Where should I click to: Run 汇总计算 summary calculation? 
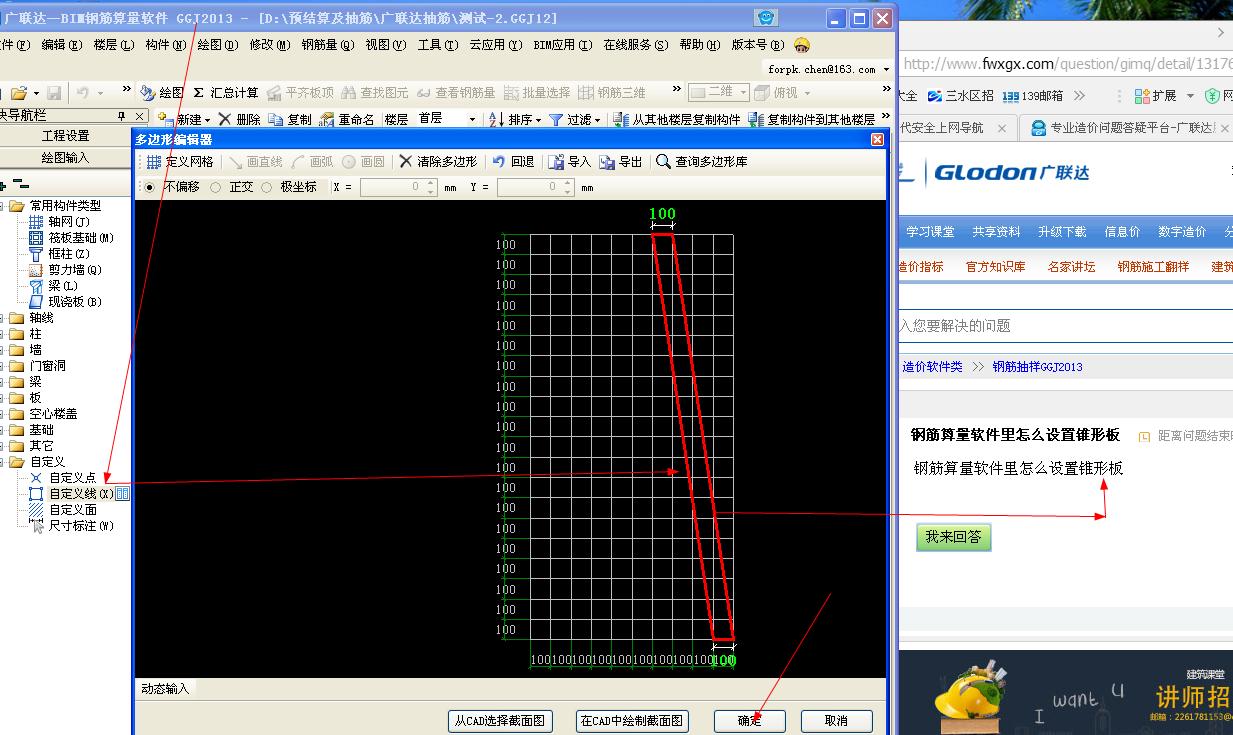226,92
